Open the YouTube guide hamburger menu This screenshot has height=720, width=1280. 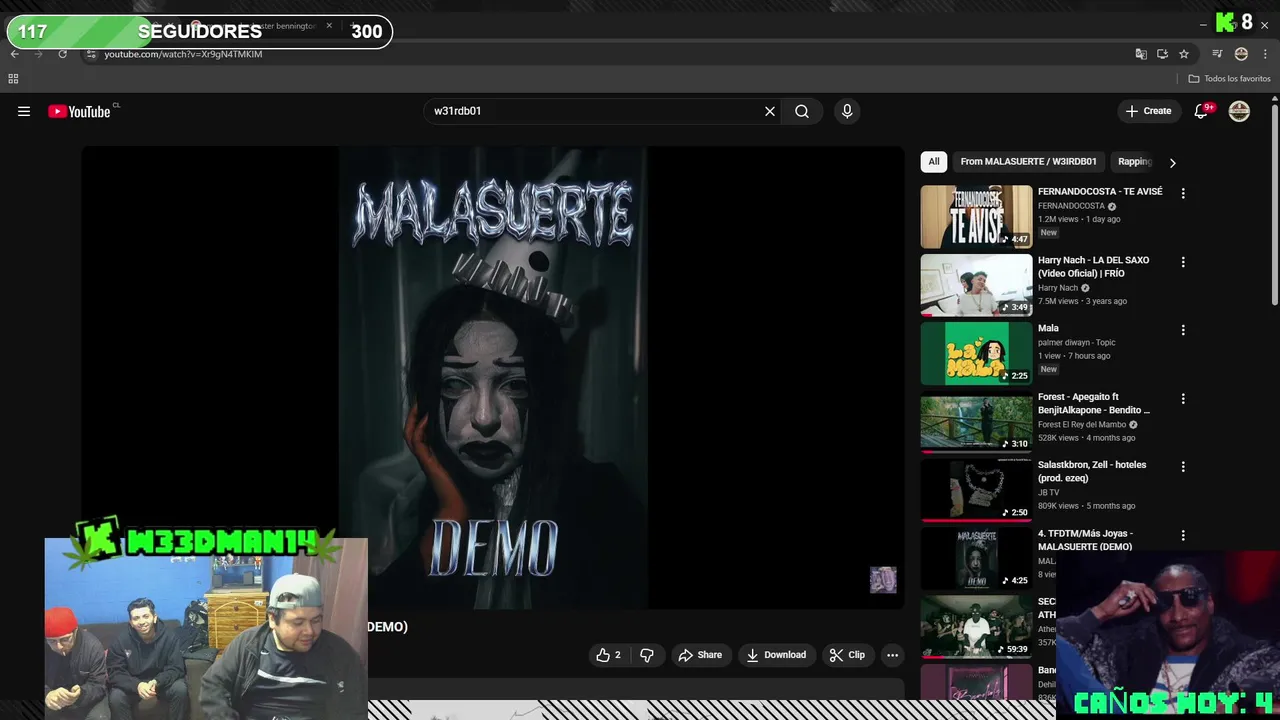[x=24, y=111]
